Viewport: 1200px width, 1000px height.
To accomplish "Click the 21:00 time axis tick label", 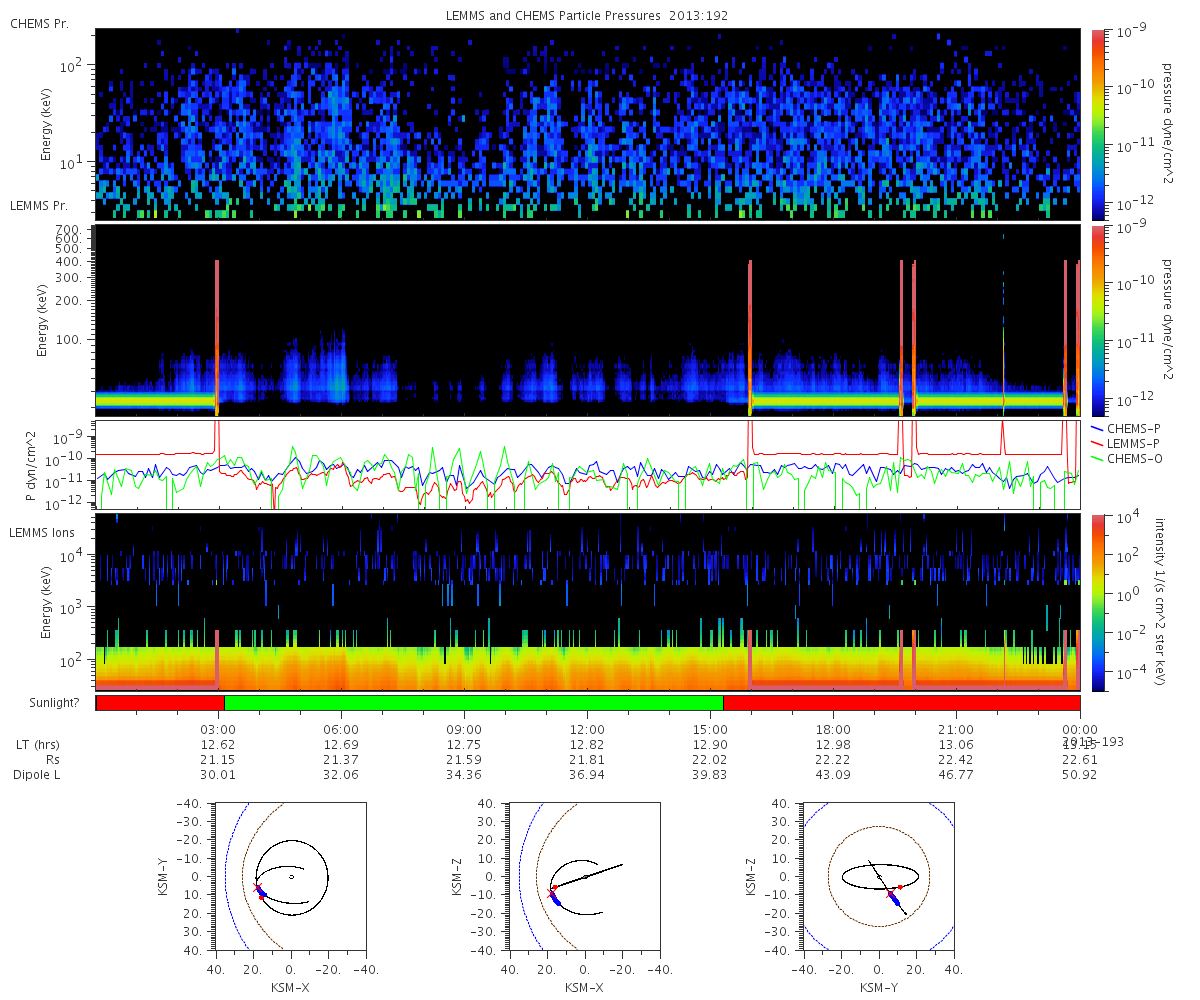I will pyautogui.click(x=956, y=729).
